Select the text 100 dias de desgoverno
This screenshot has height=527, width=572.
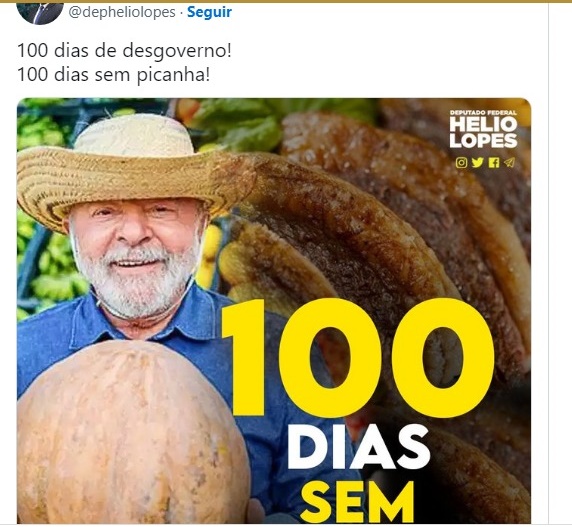124,51
